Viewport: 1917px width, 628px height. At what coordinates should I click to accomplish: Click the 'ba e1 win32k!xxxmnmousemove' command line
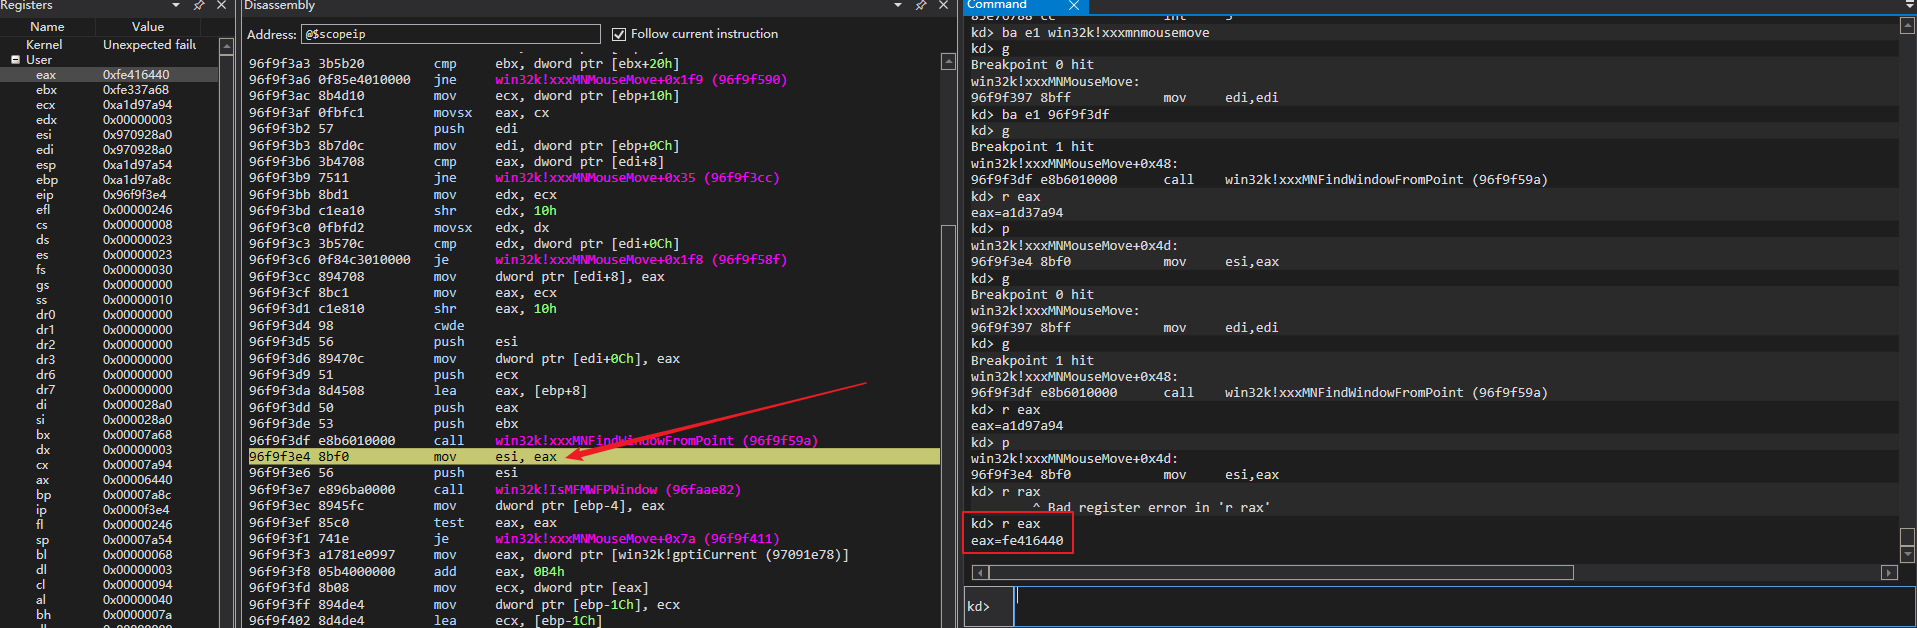[1090, 33]
